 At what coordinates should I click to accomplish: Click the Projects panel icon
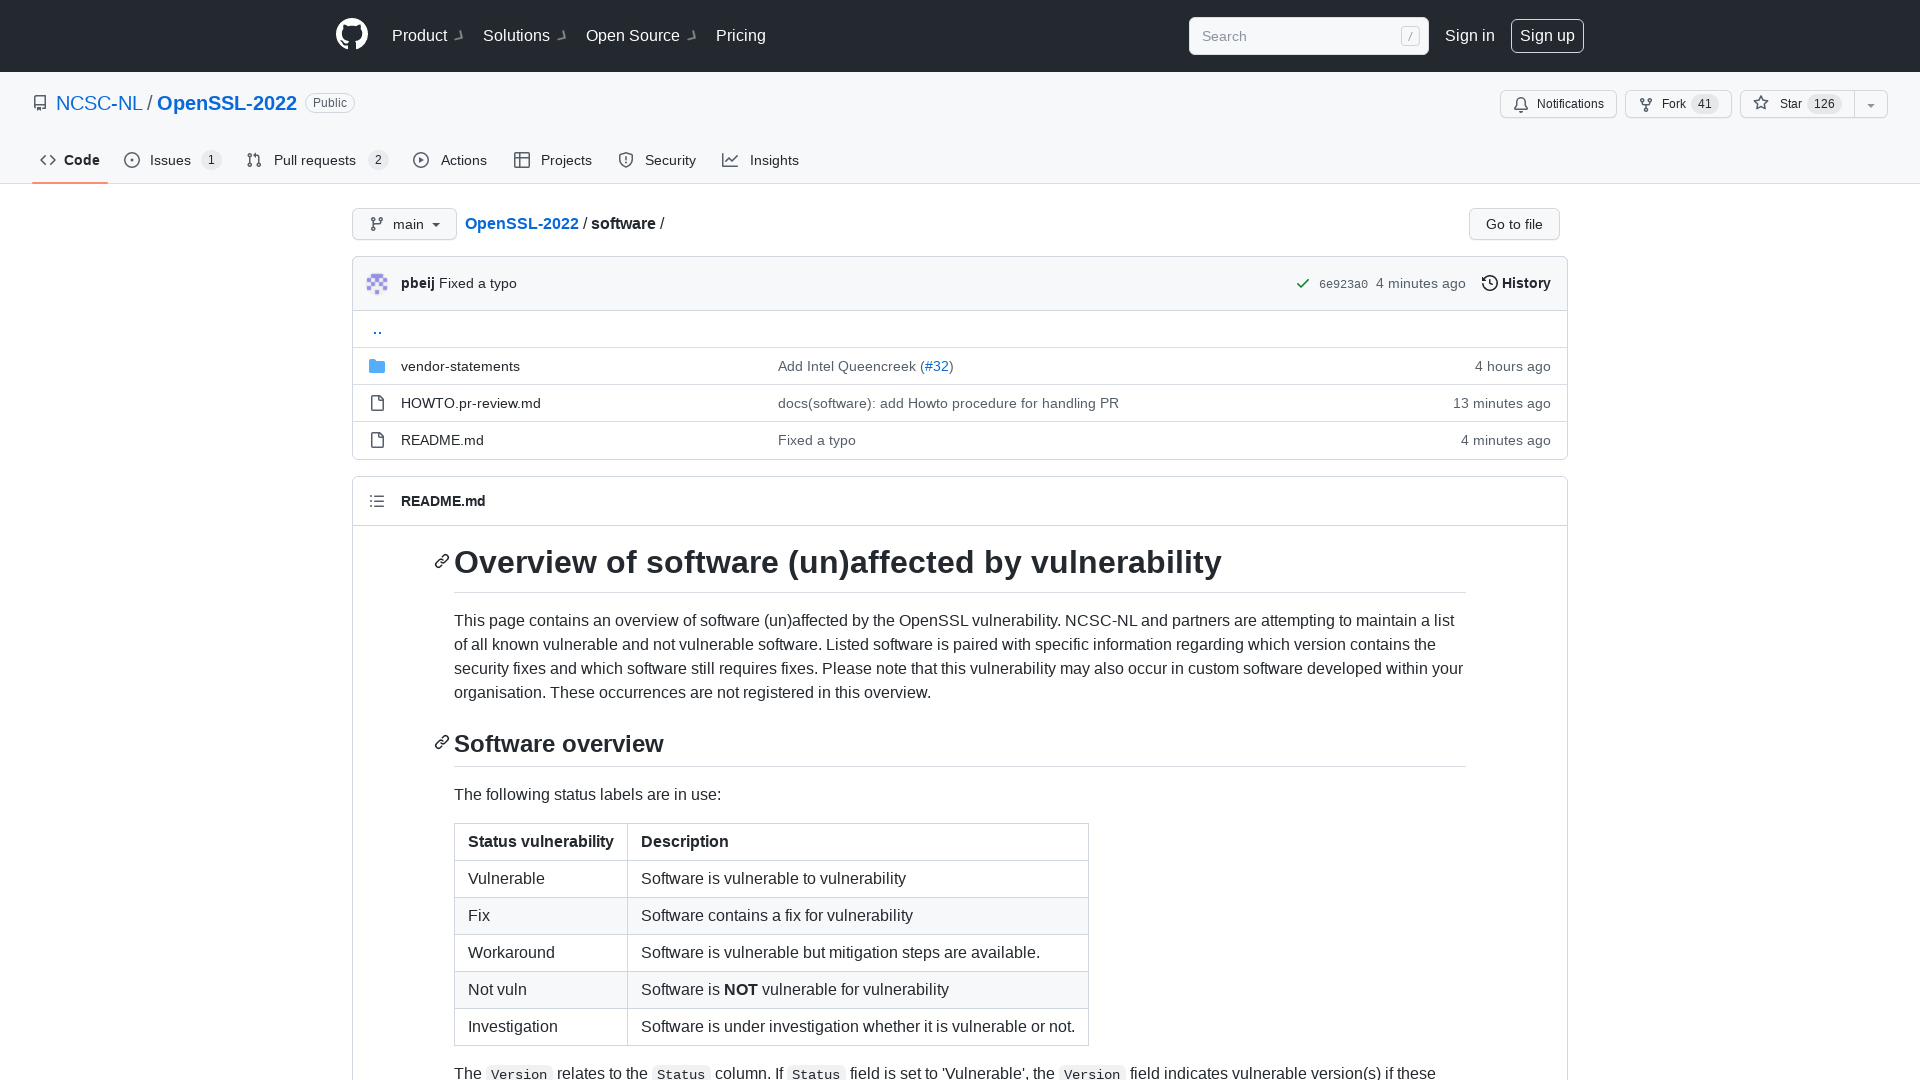click(521, 160)
